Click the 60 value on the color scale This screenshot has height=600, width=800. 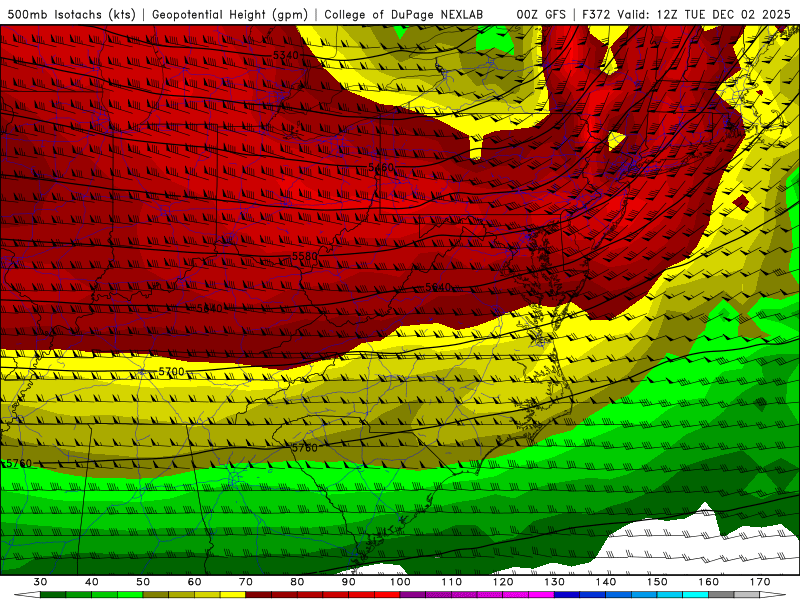(194, 582)
